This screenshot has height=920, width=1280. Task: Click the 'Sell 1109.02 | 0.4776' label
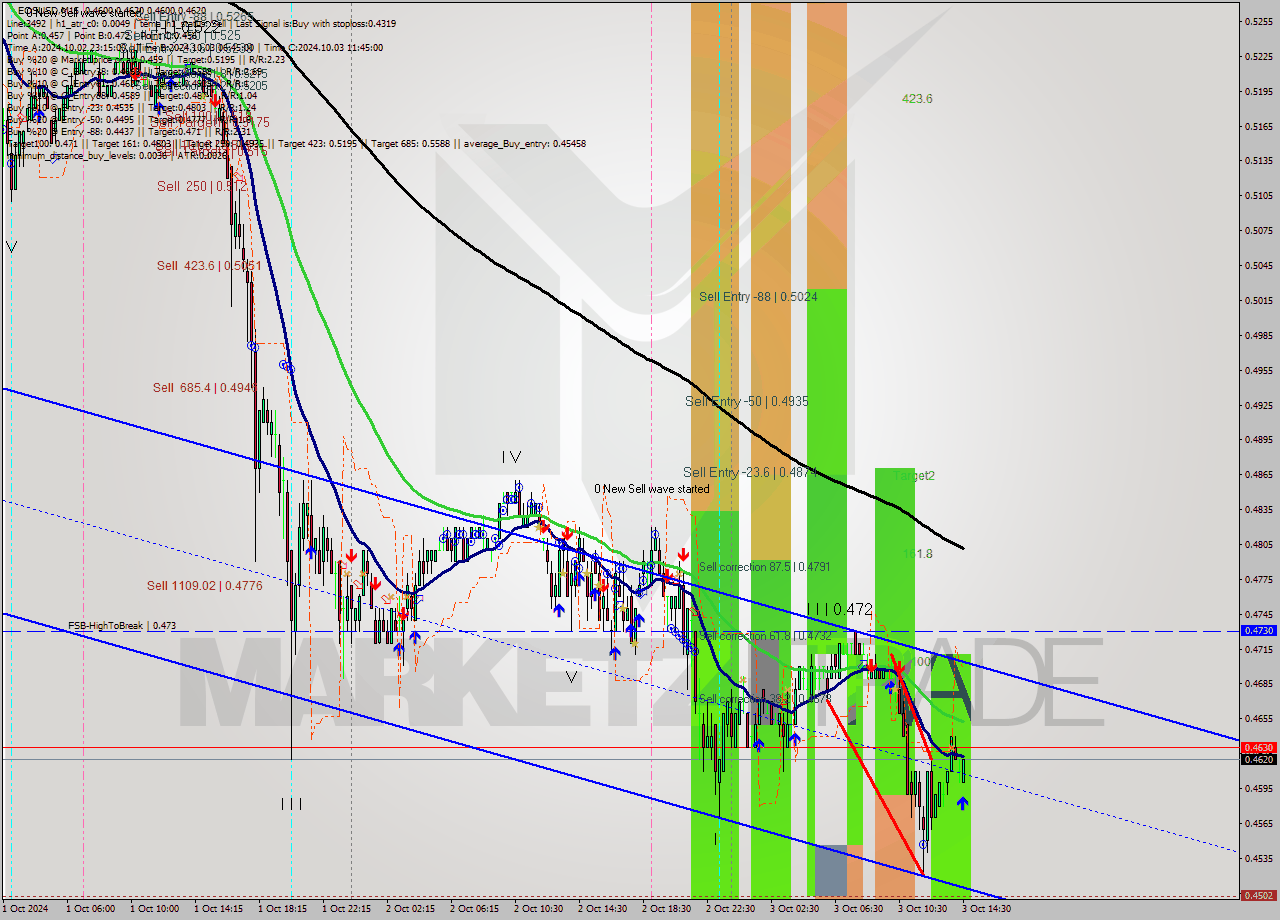pos(204,585)
